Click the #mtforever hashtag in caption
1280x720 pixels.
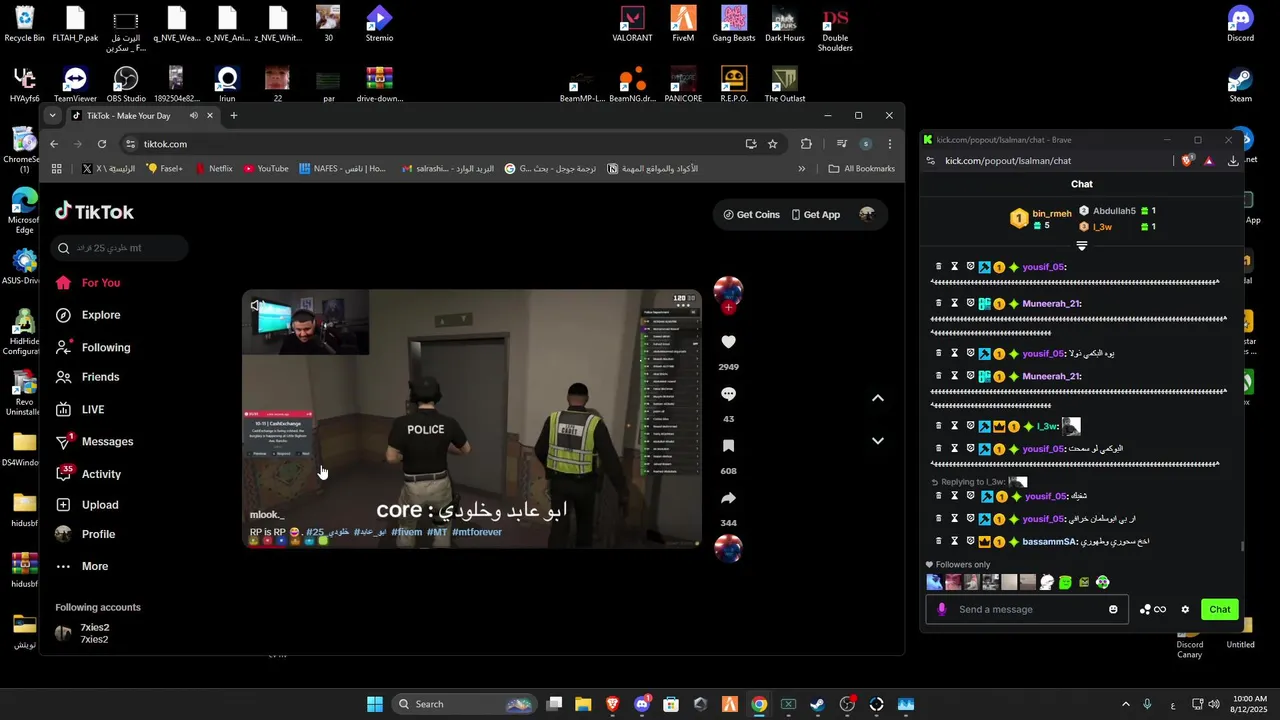tap(477, 532)
